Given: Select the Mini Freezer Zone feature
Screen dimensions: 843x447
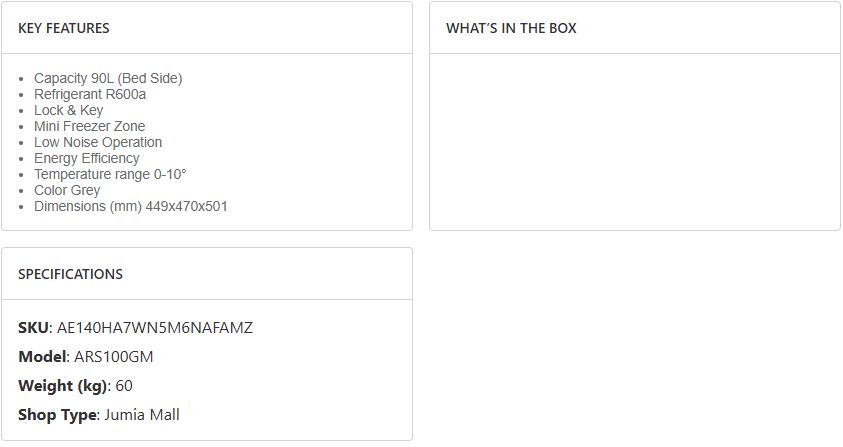Looking at the screenshot, I should [89, 126].
